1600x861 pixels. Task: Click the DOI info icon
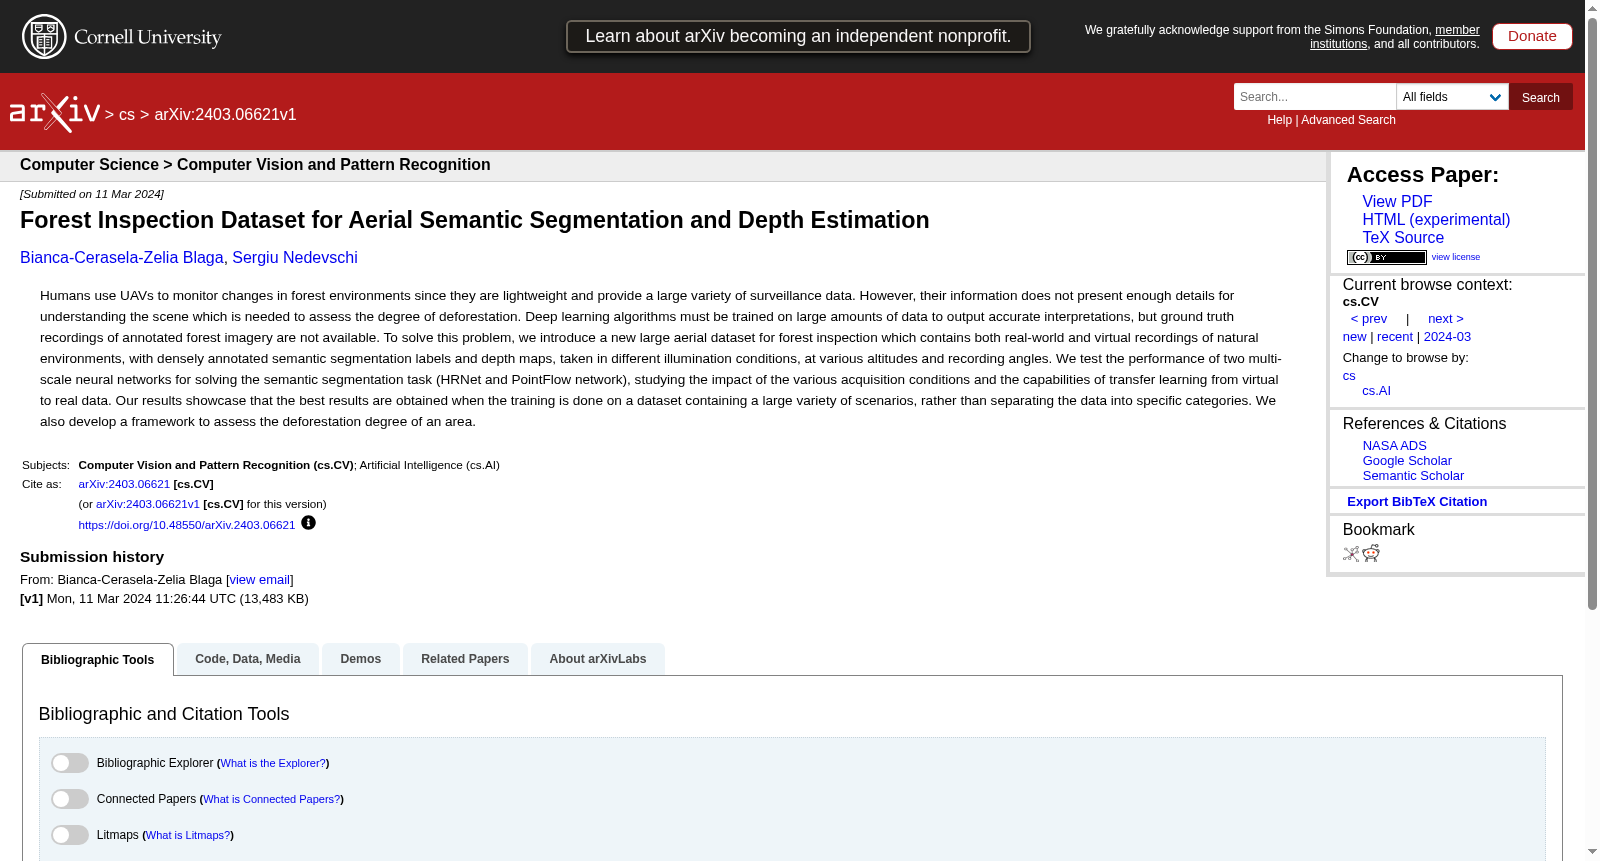[x=308, y=523]
